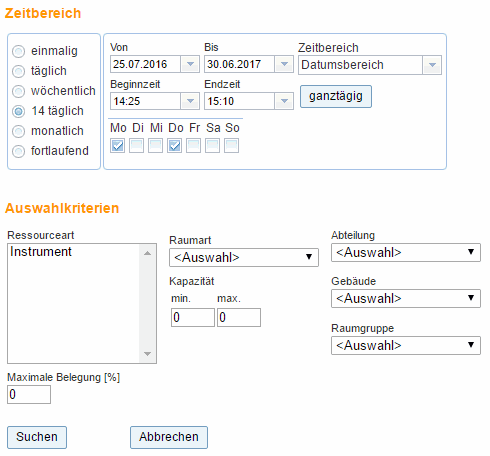Toggle the Do weekday checkbox
Viewport: 490px width, 456px height.
[175, 146]
